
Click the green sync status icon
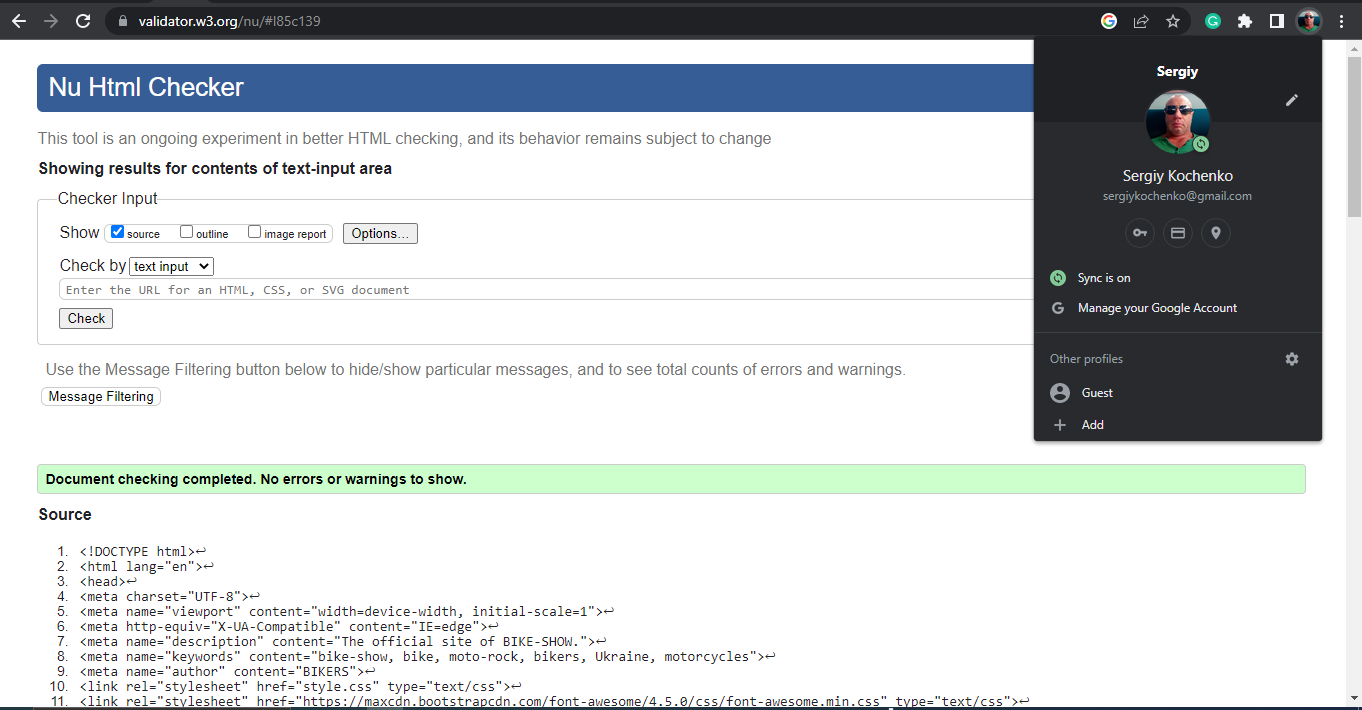click(1058, 278)
